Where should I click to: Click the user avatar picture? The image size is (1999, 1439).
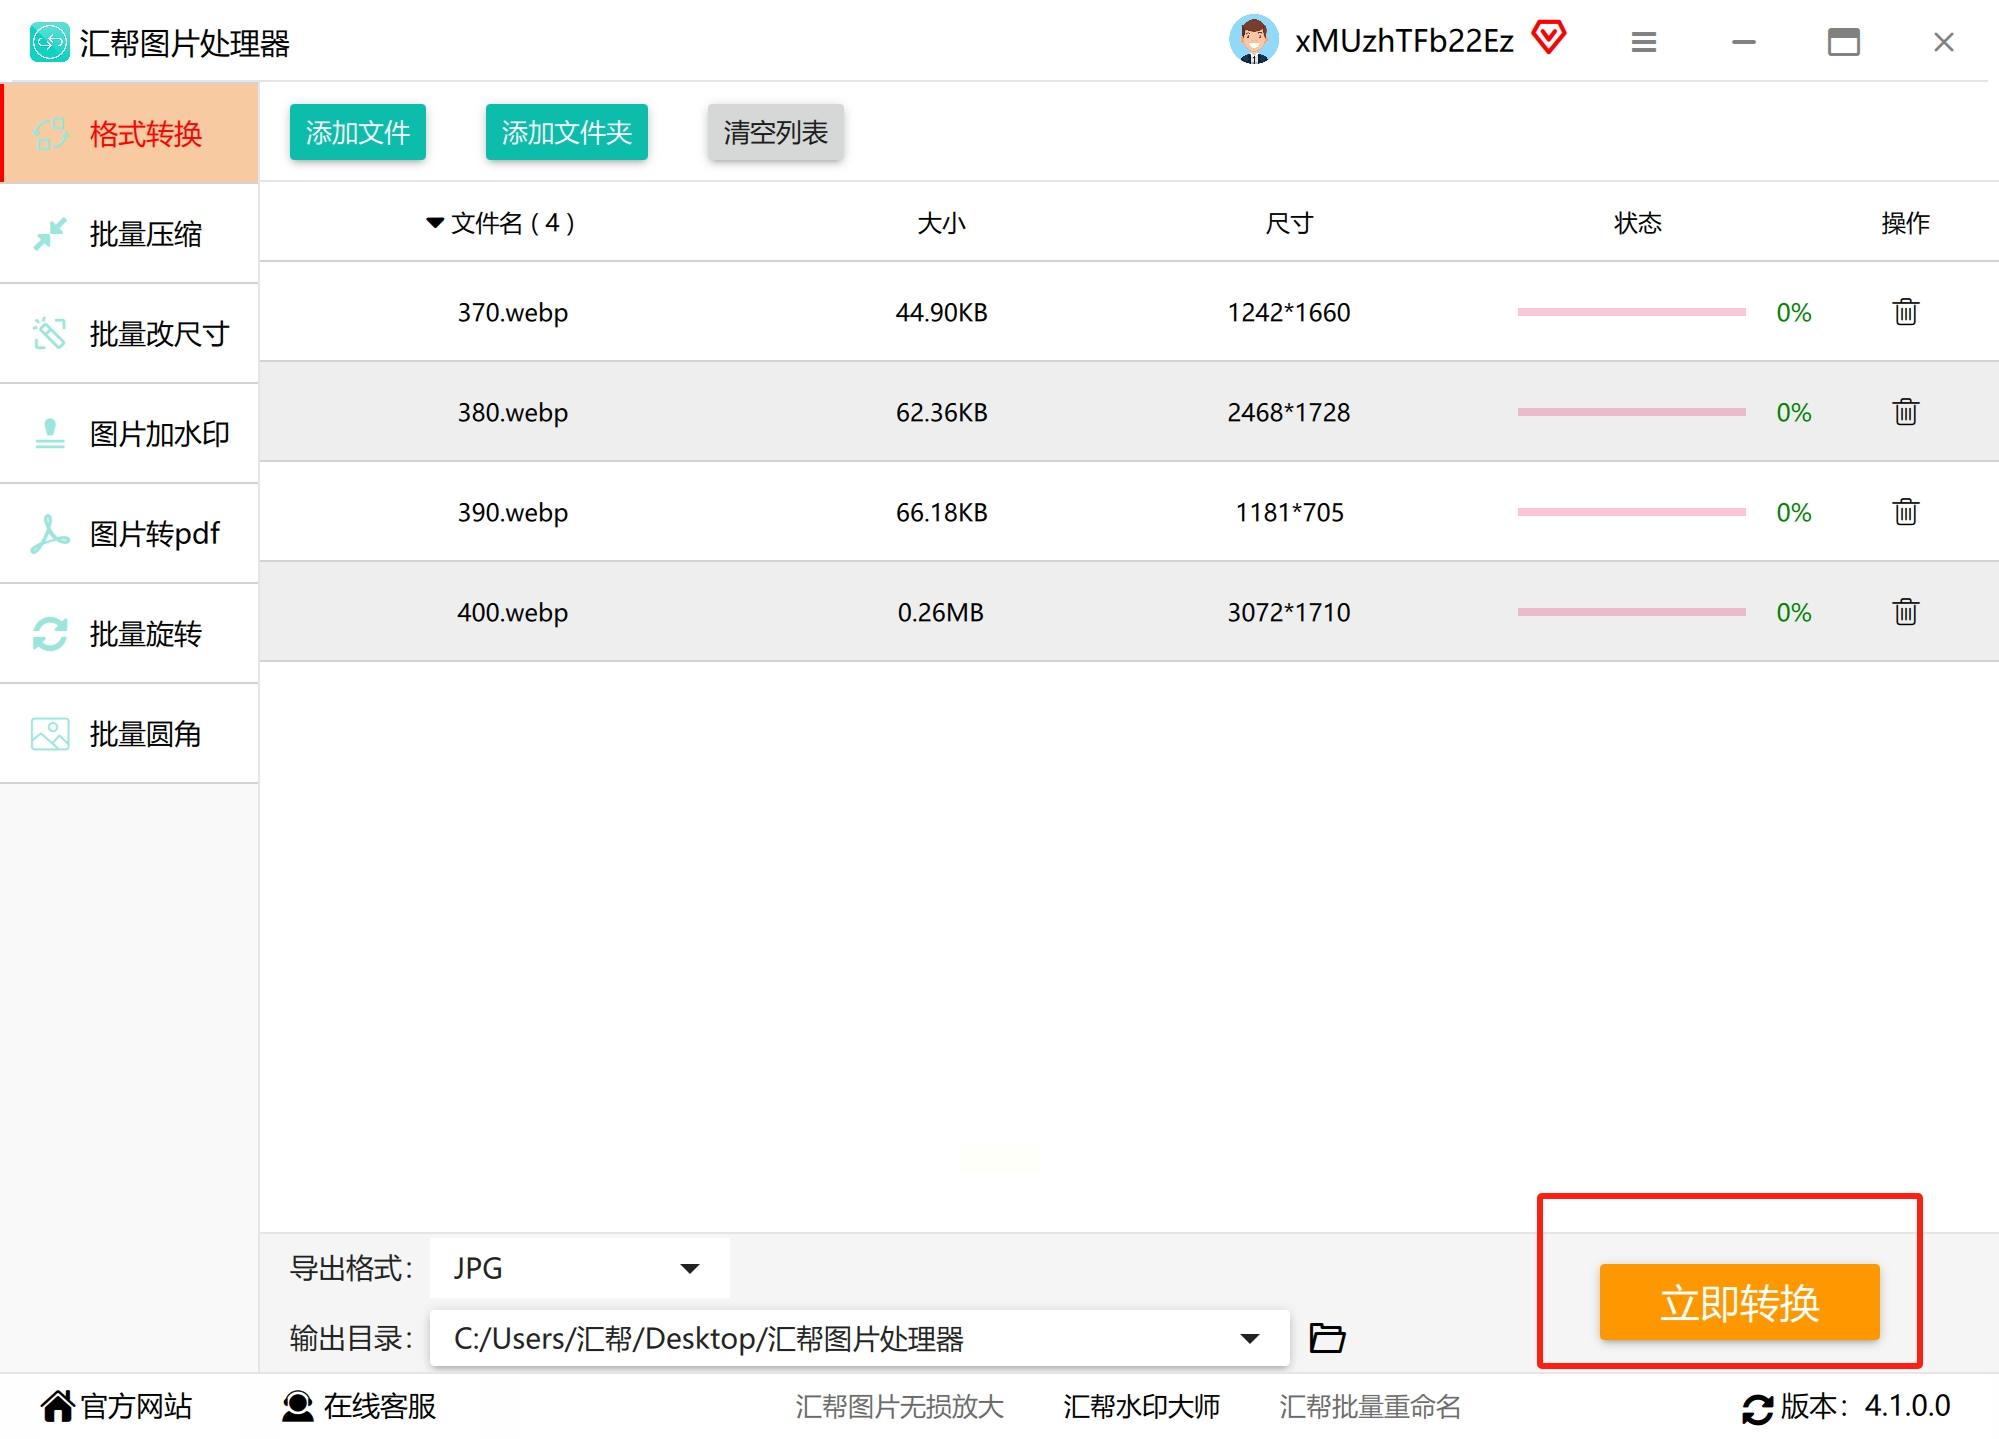click(x=1253, y=40)
